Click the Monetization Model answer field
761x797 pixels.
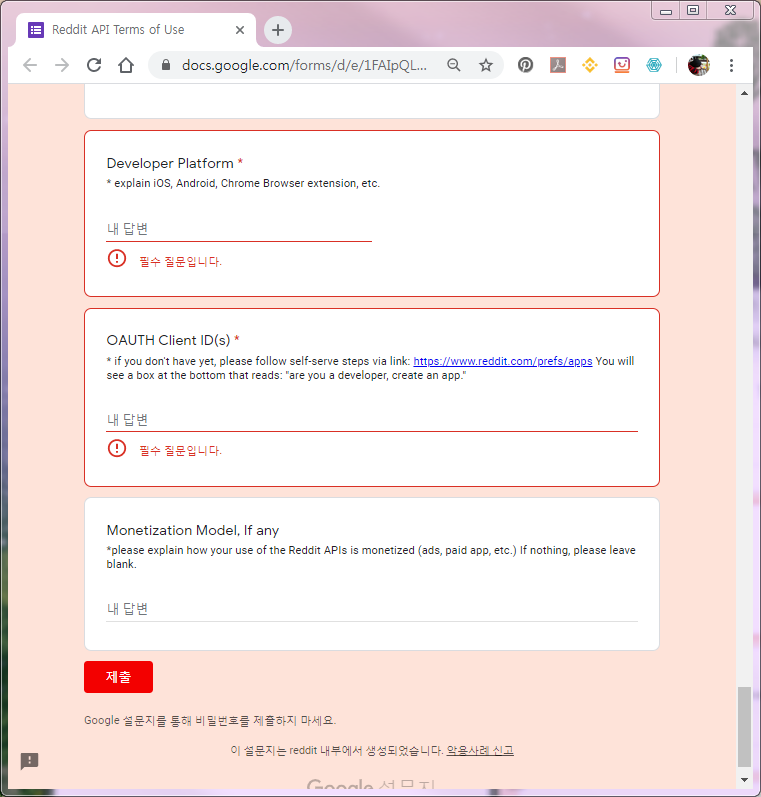372,608
